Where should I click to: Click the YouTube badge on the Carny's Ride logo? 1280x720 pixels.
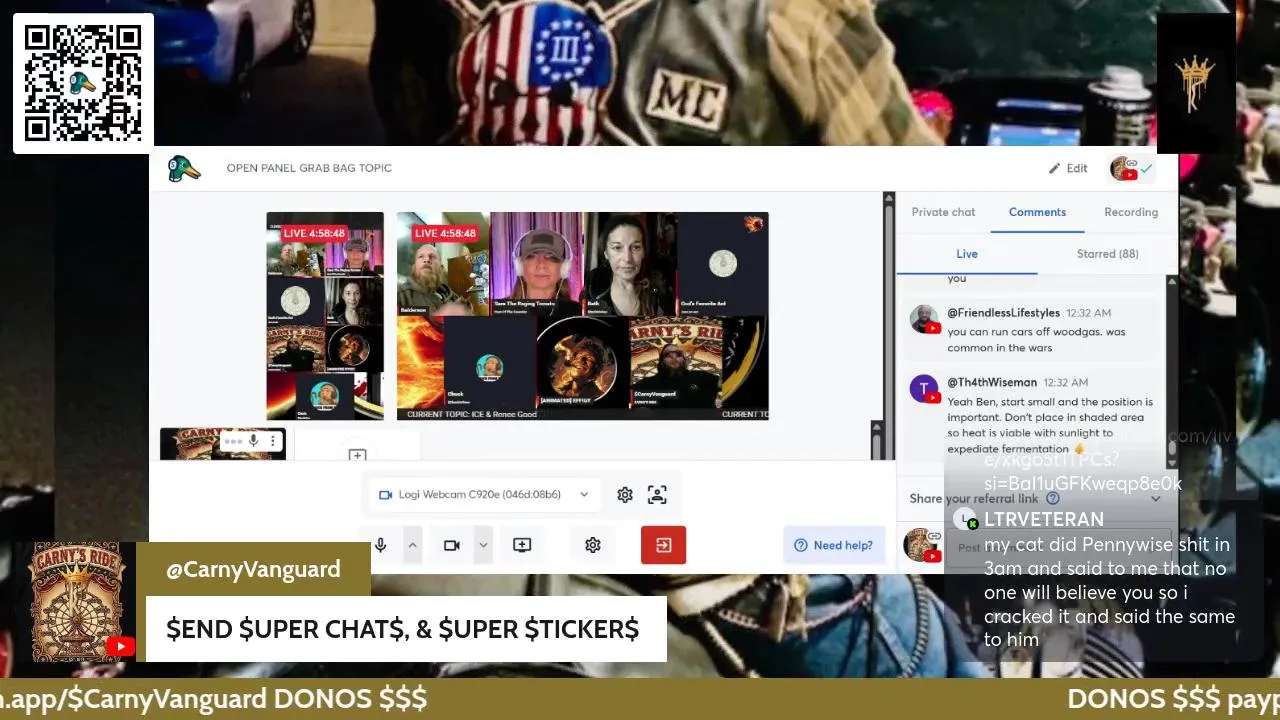(120, 647)
